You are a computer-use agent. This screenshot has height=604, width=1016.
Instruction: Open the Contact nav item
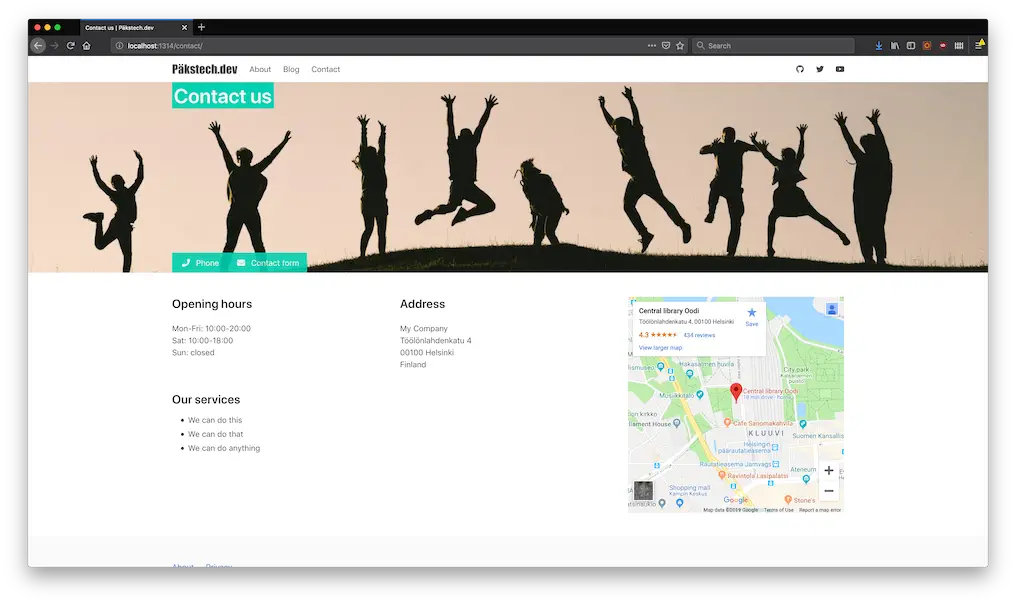tap(325, 69)
